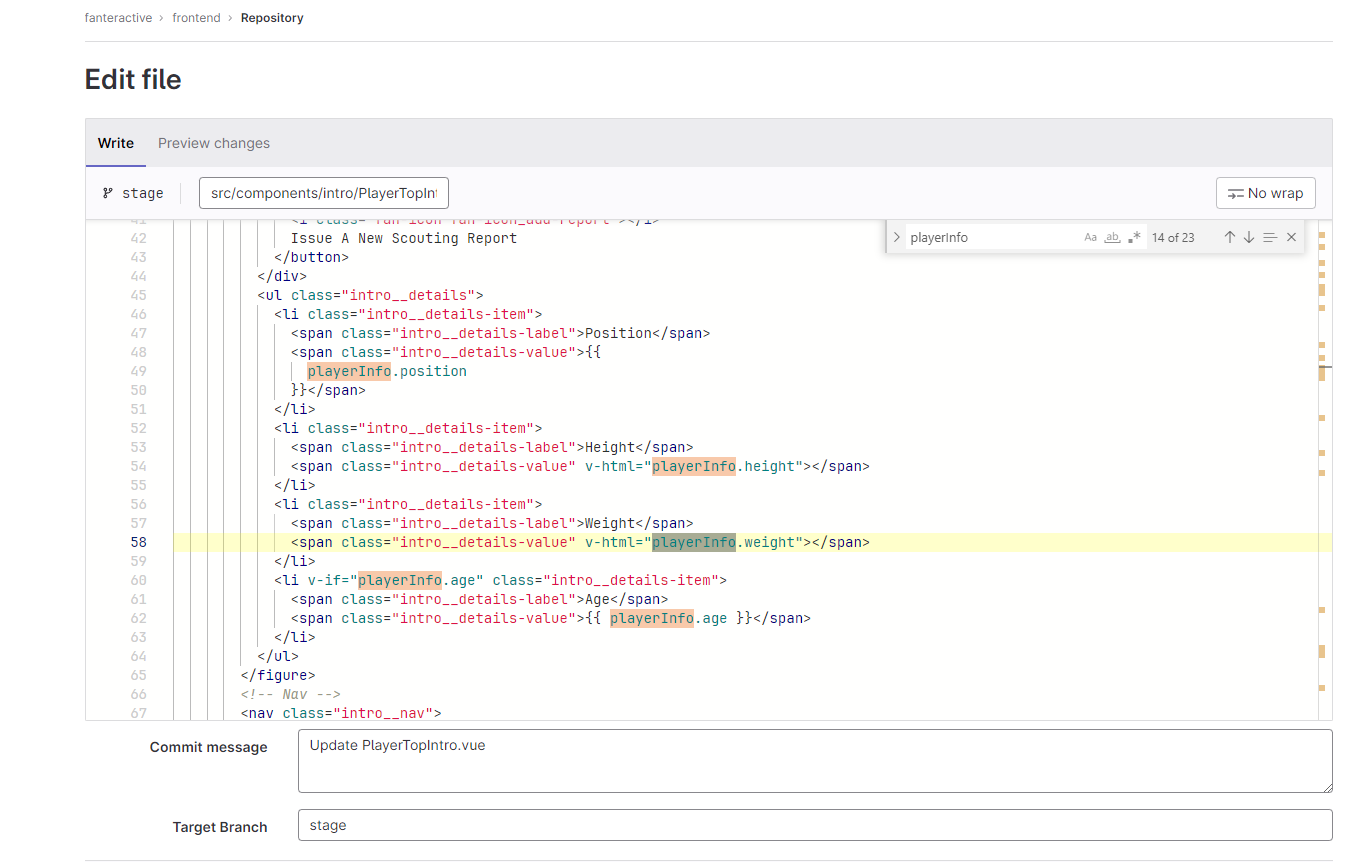Click playerInfo.position on line 49
Image resolution: width=1355 pixels, height=862 pixels.
(387, 371)
